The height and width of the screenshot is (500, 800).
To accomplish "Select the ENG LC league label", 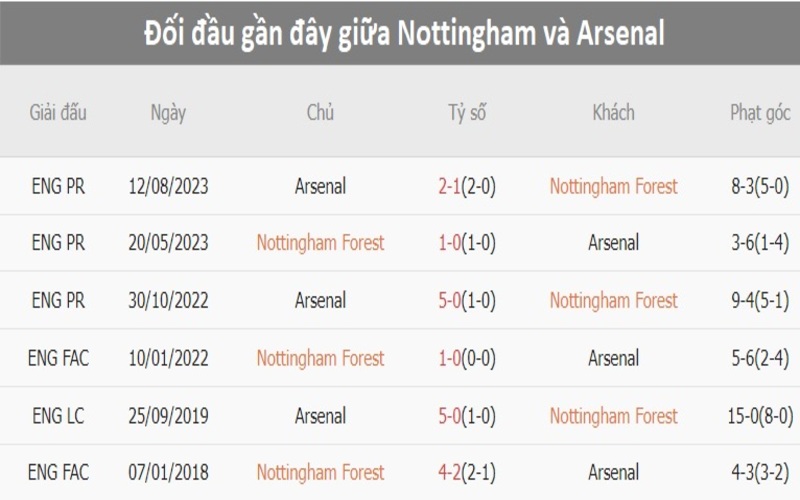I will pyautogui.click(x=59, y=415).
